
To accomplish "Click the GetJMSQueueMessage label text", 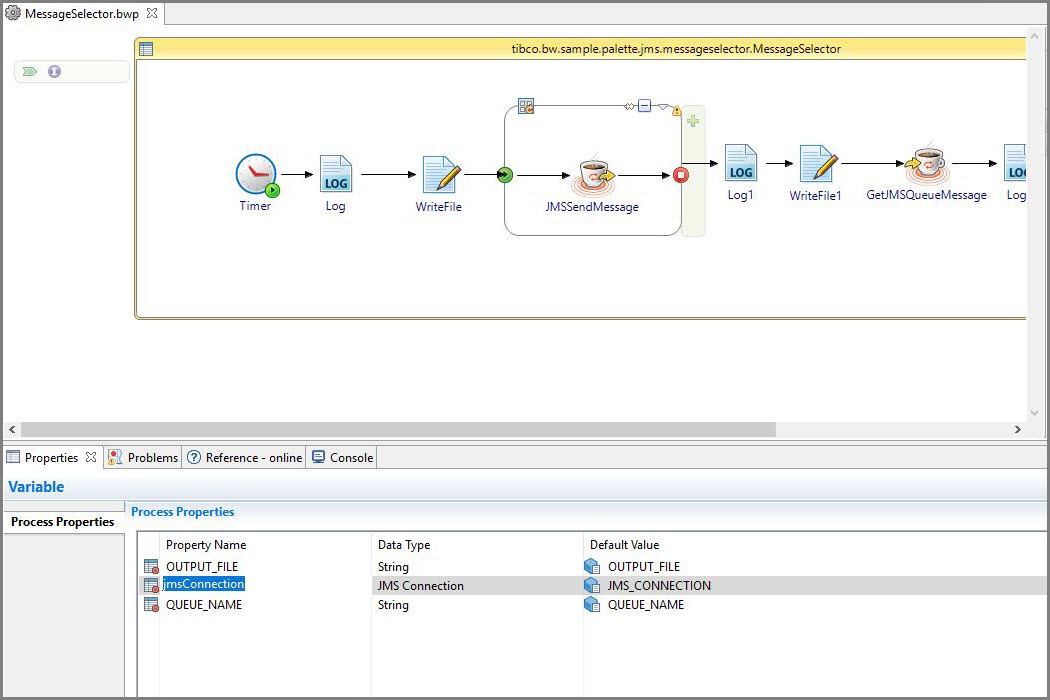I will pos(927,195).
